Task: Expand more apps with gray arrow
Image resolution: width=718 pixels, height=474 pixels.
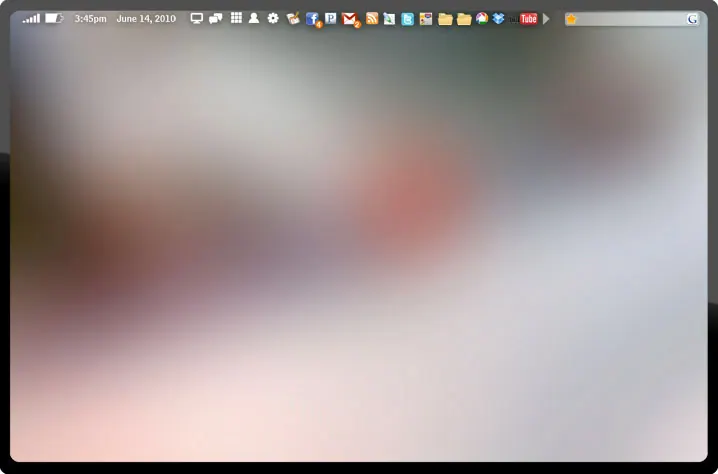Action: [546, 19]
